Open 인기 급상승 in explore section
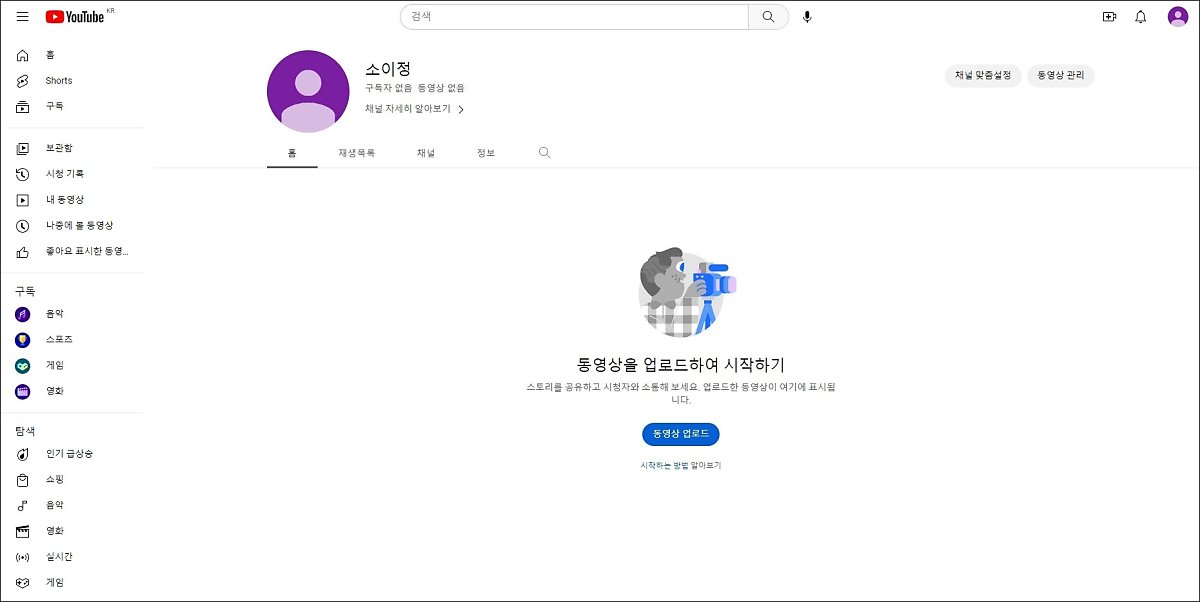This screenshot has height=602, width=1200. tap(68, 454)
